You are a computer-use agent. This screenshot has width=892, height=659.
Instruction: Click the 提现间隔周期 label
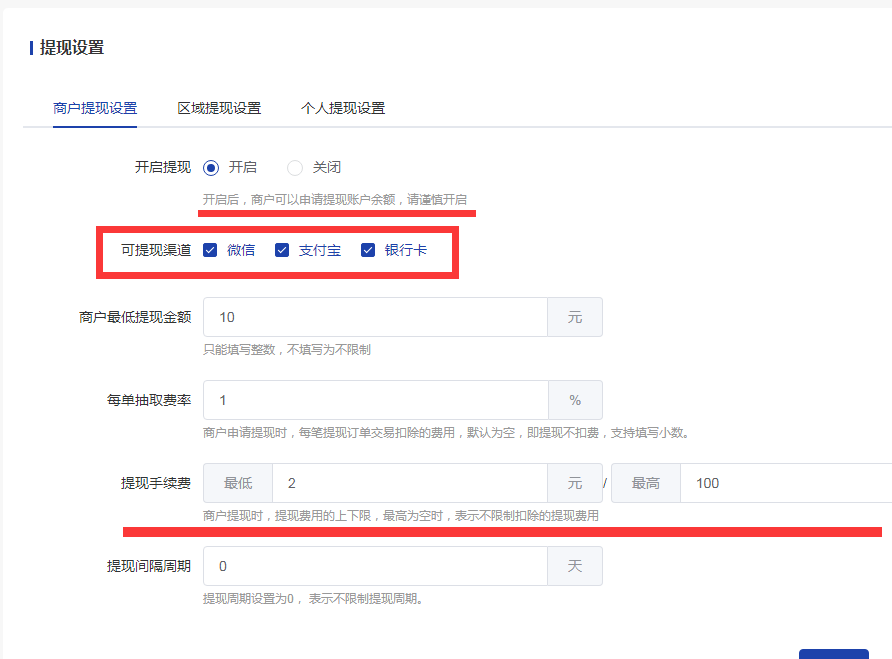point(149,566)
